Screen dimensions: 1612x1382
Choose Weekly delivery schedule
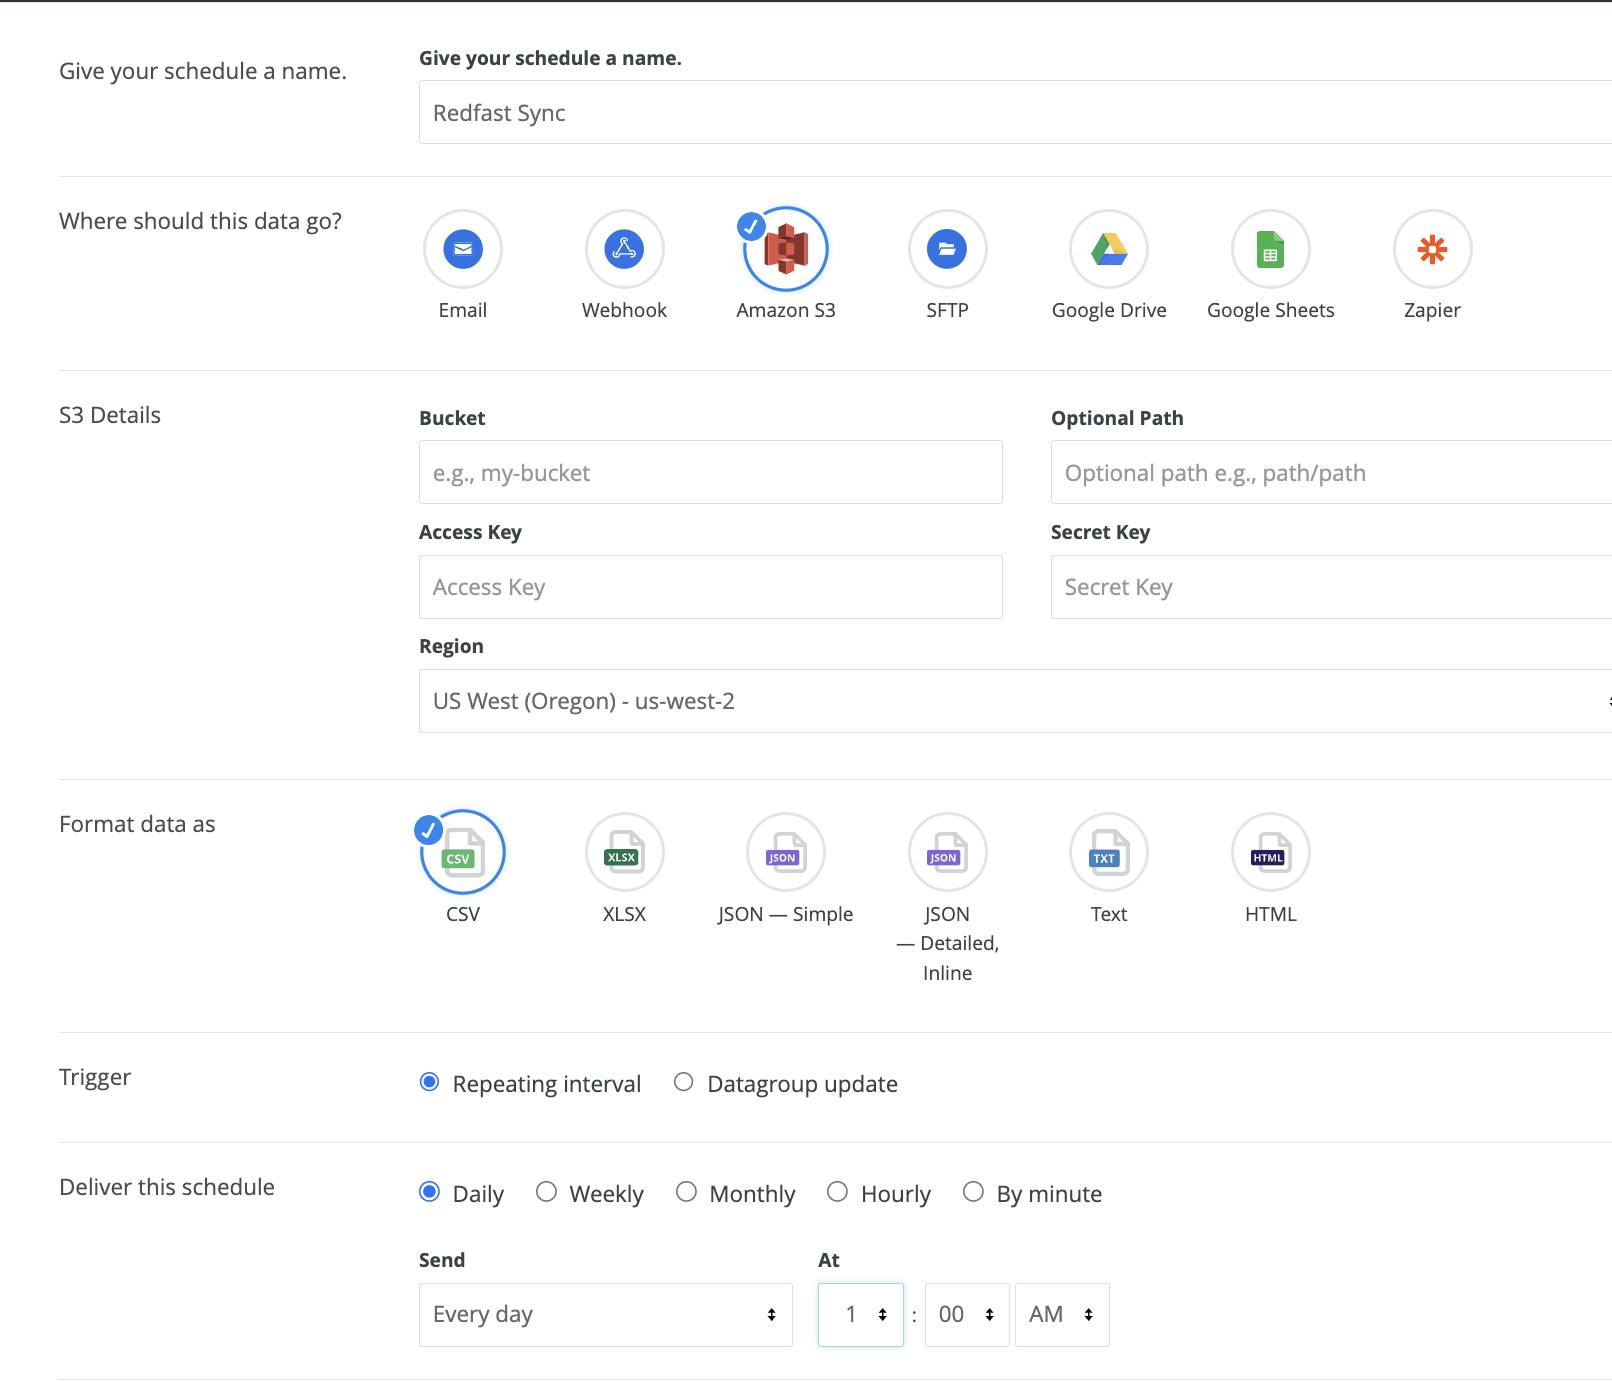point(546,1192)
